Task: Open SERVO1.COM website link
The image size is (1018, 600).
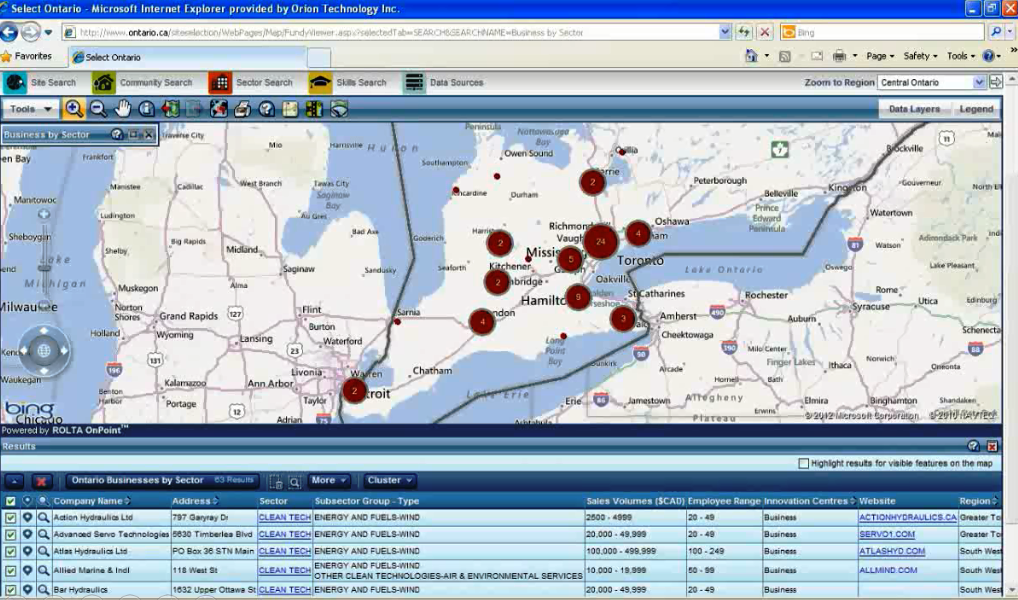Action: click(887, 534)
